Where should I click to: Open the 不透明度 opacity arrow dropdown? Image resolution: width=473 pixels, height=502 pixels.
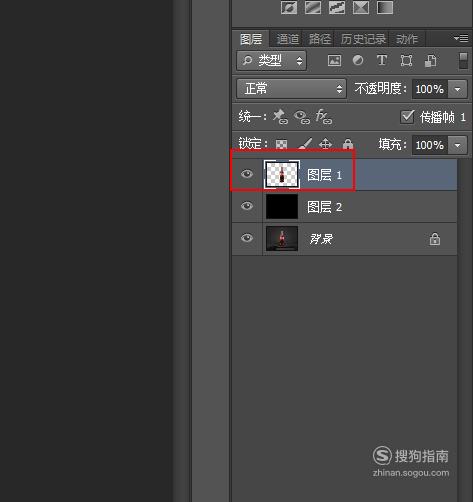457,89
